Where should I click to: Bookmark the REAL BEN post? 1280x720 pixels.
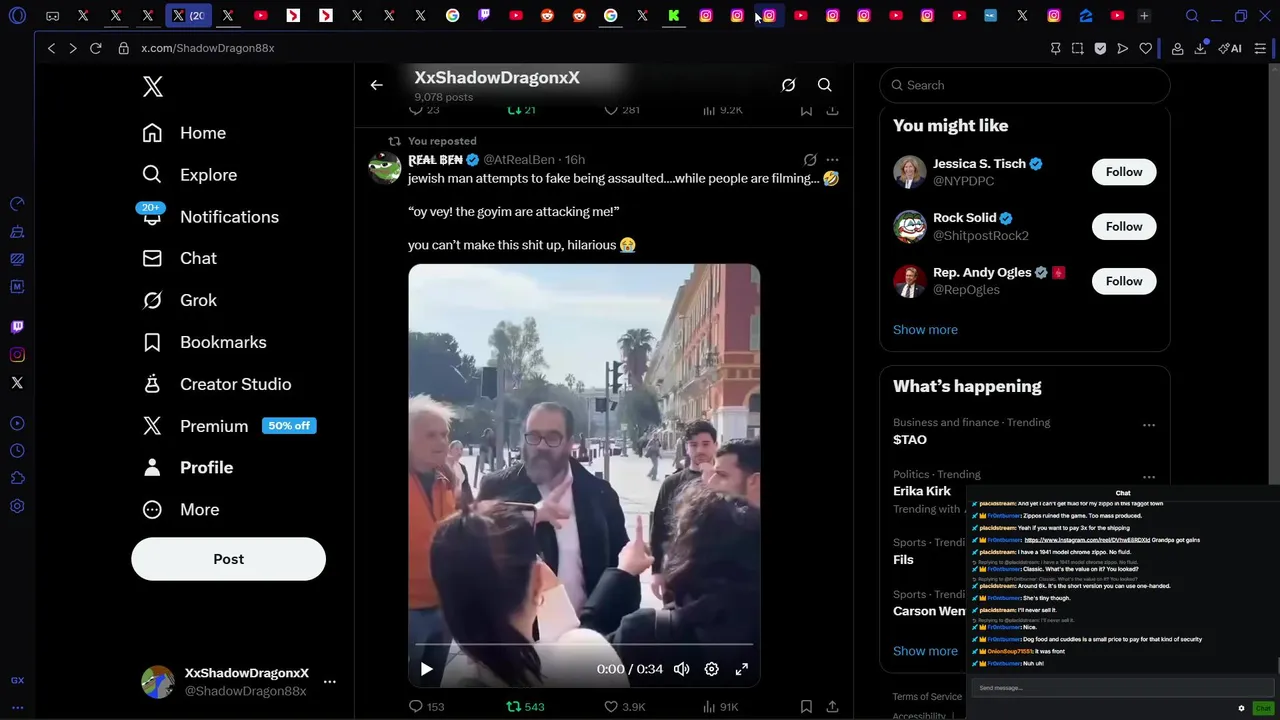pyautogui.click(x=806, y=707)
